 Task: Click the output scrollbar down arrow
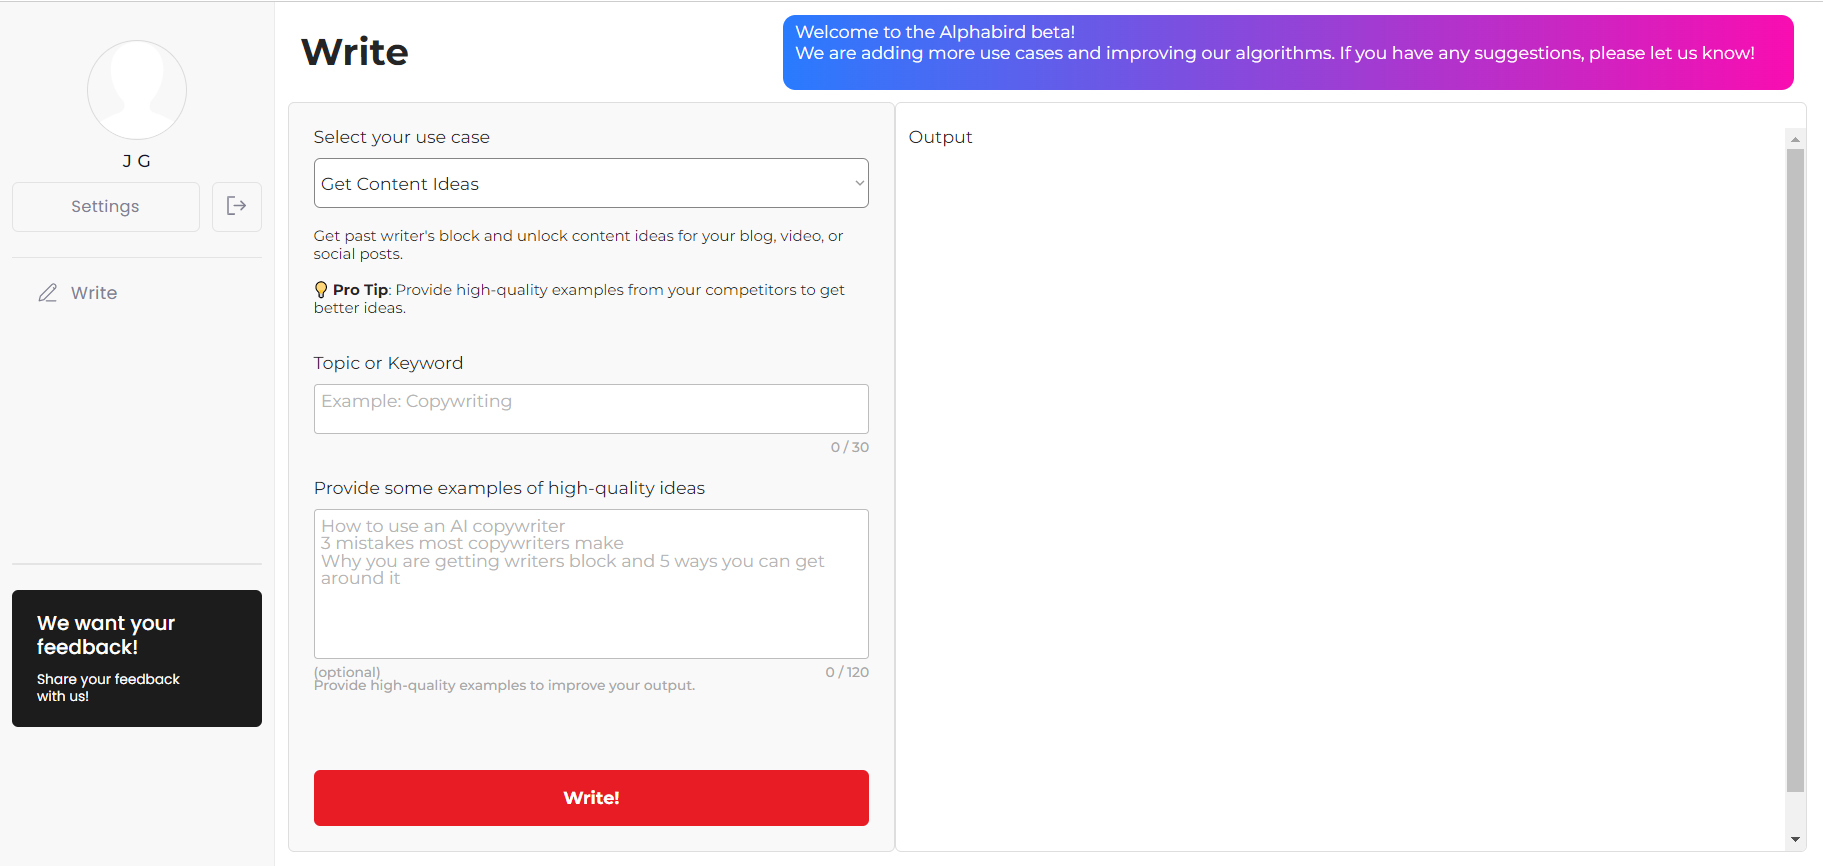click(x=1795, y=840)
